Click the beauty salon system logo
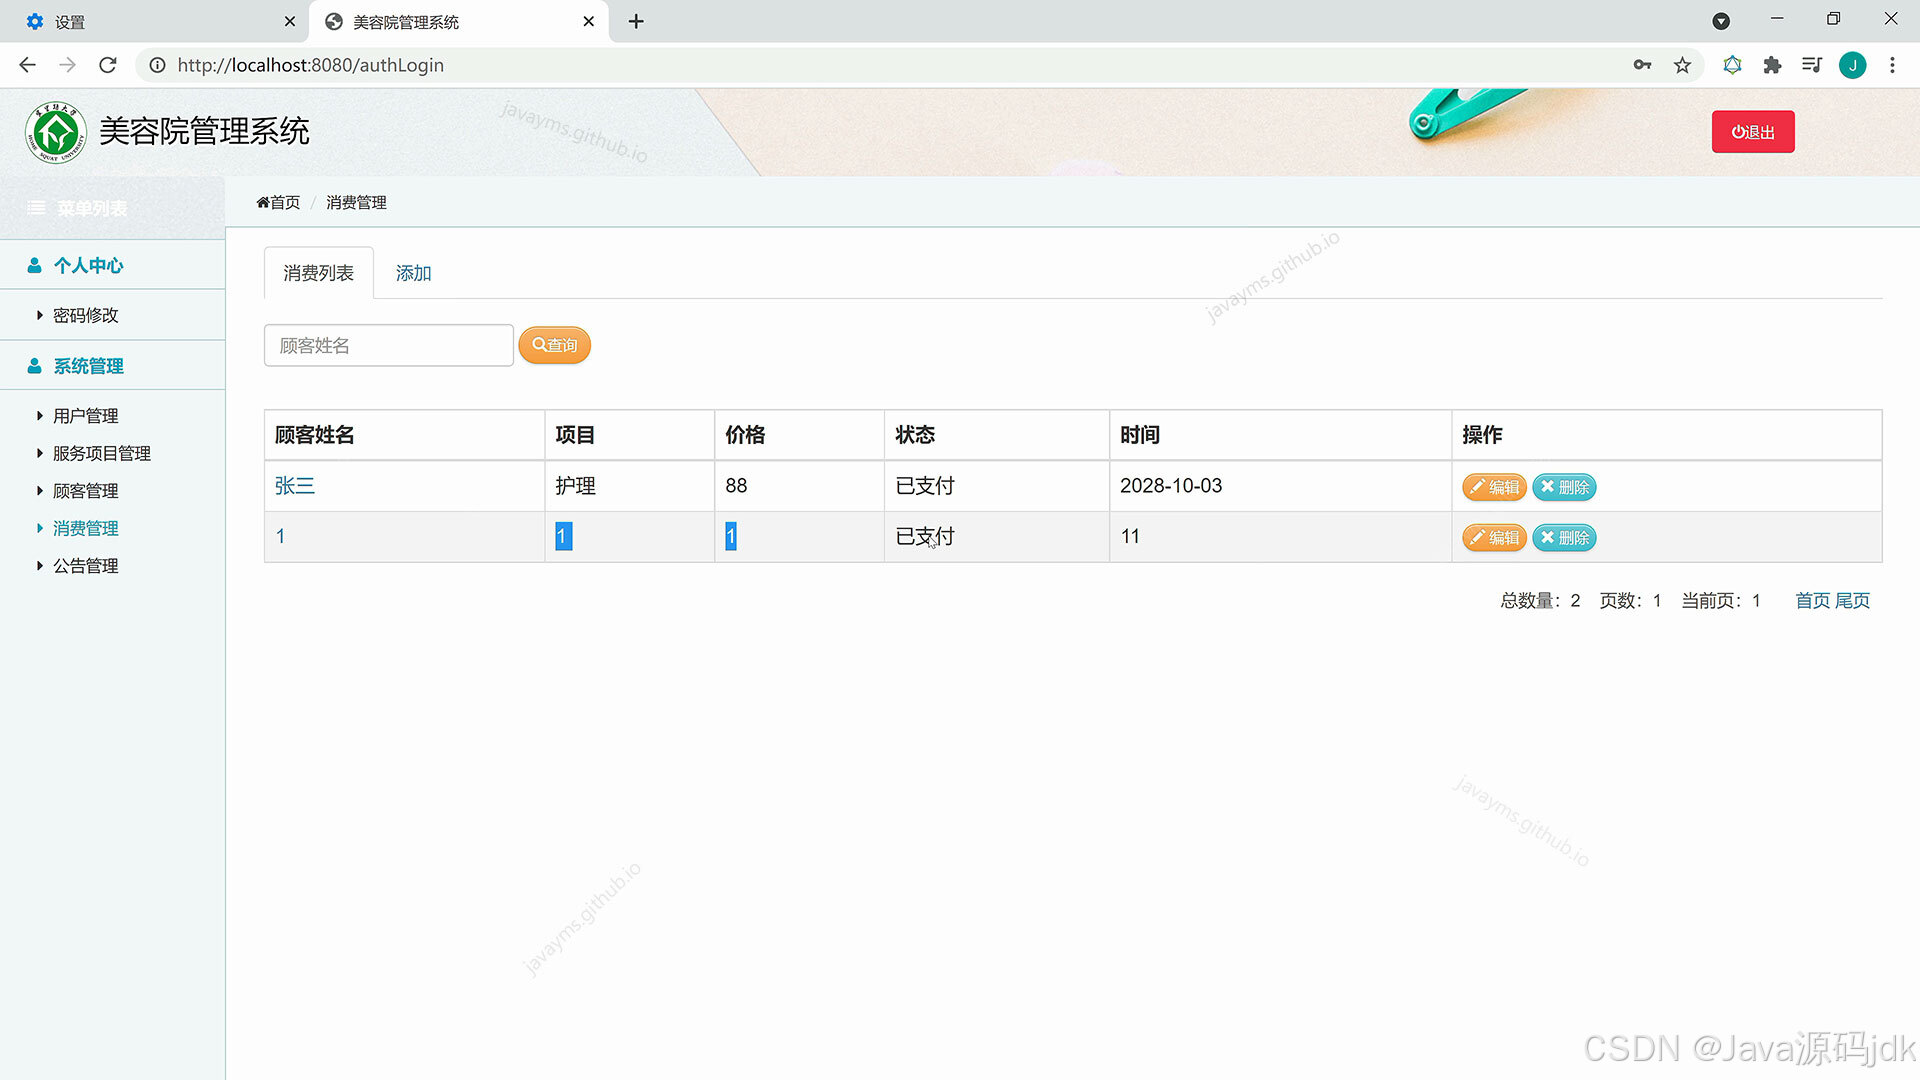 pos(55,132)
